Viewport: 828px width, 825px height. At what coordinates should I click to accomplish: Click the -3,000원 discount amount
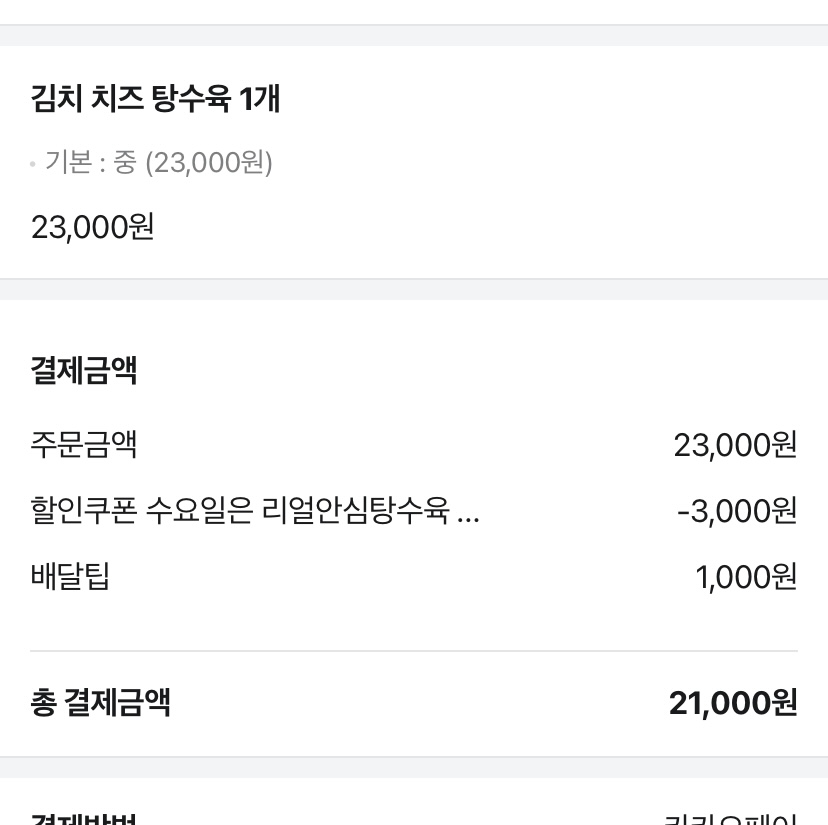pyautogui.click(x=736, y=511)
